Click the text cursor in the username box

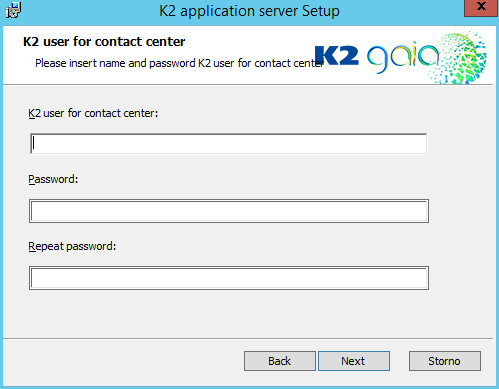tap(34, 144)
